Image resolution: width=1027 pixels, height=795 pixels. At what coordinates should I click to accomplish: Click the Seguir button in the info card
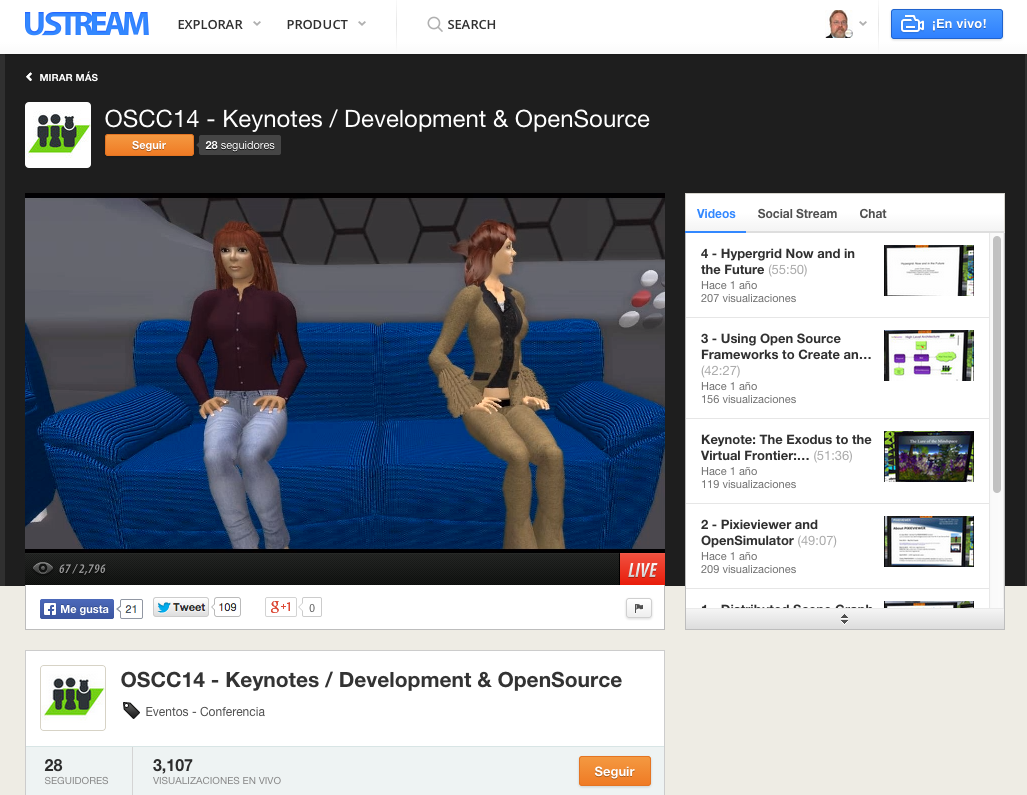coord(614,771)
